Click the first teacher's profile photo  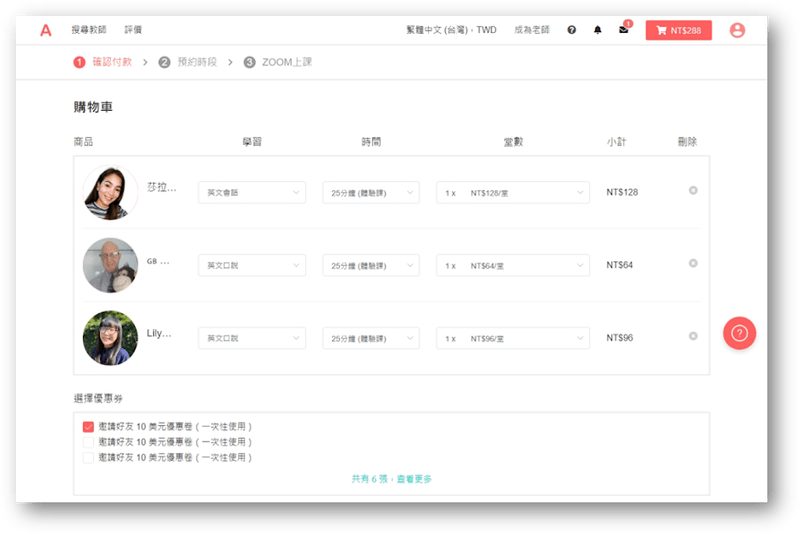[x=110, y=192]
